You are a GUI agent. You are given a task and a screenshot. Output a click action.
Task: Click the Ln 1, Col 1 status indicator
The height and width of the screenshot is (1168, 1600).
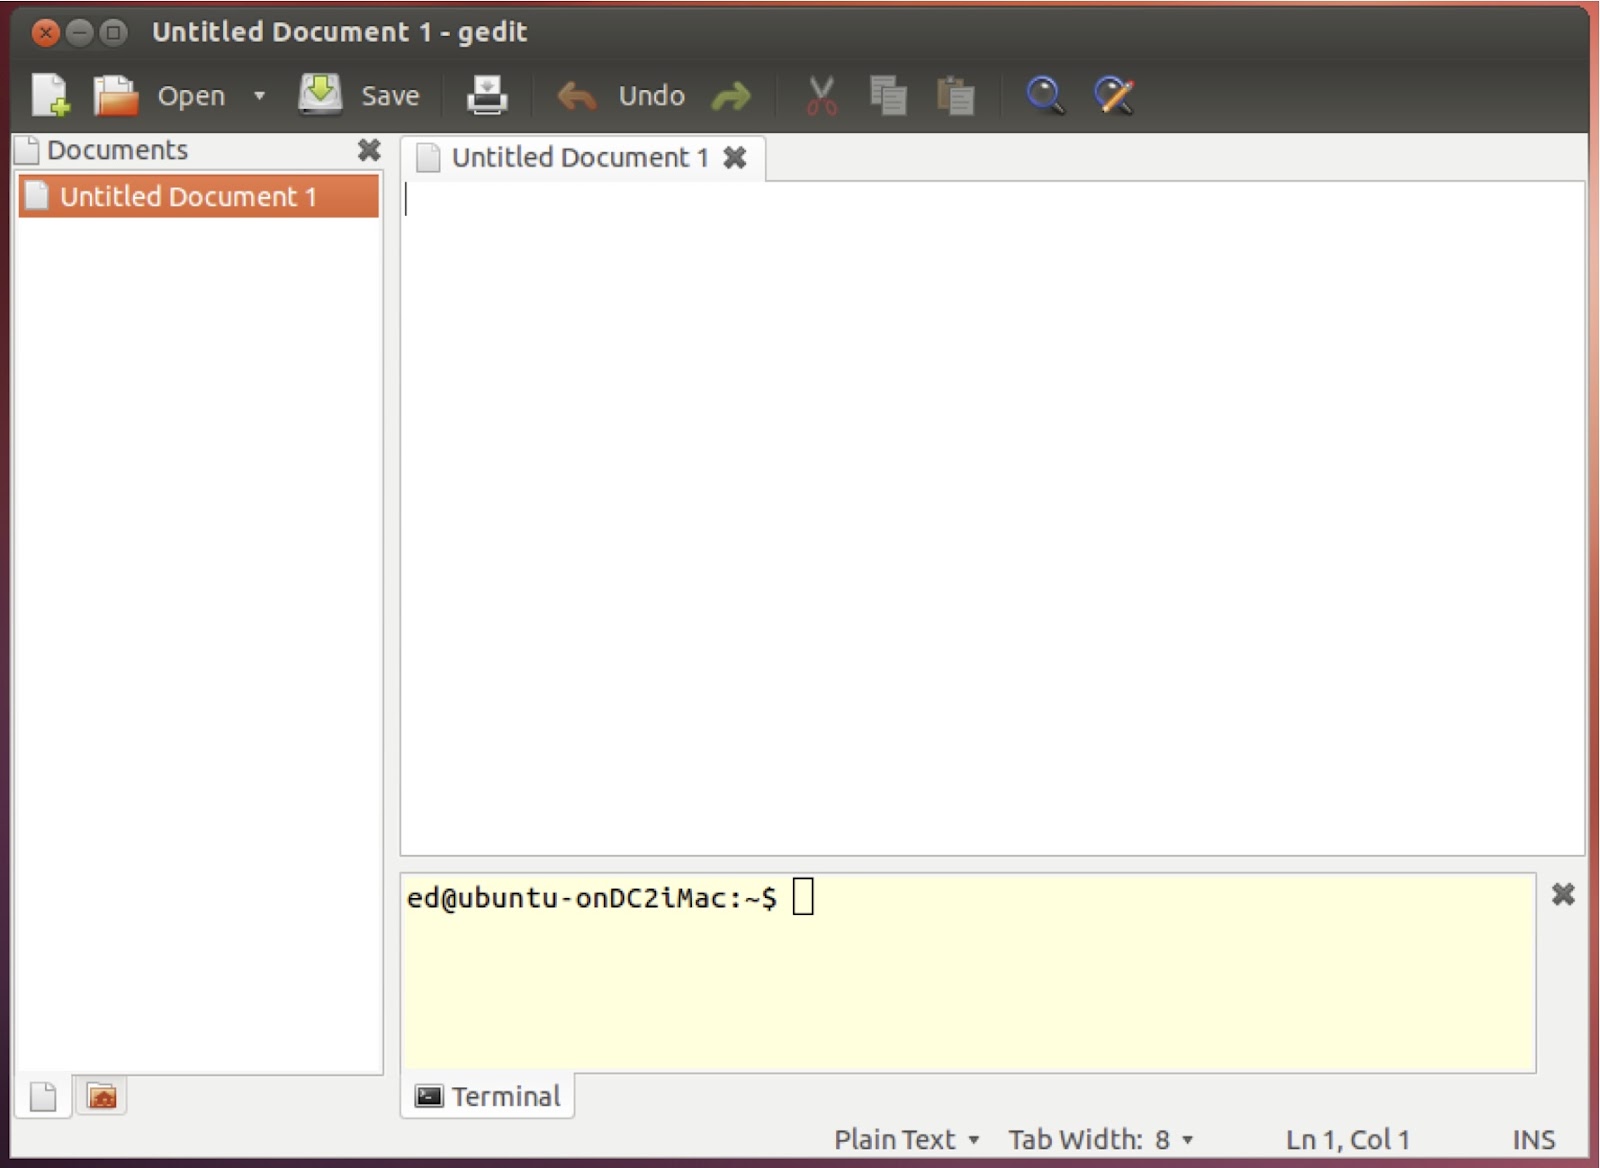(1348, 1138)
